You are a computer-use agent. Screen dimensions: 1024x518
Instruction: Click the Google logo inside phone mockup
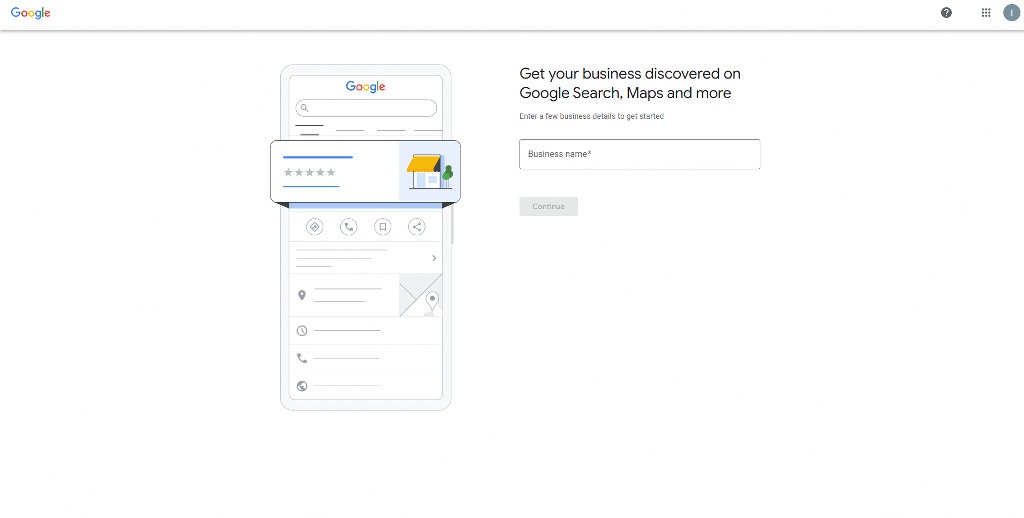click(366, 87)
